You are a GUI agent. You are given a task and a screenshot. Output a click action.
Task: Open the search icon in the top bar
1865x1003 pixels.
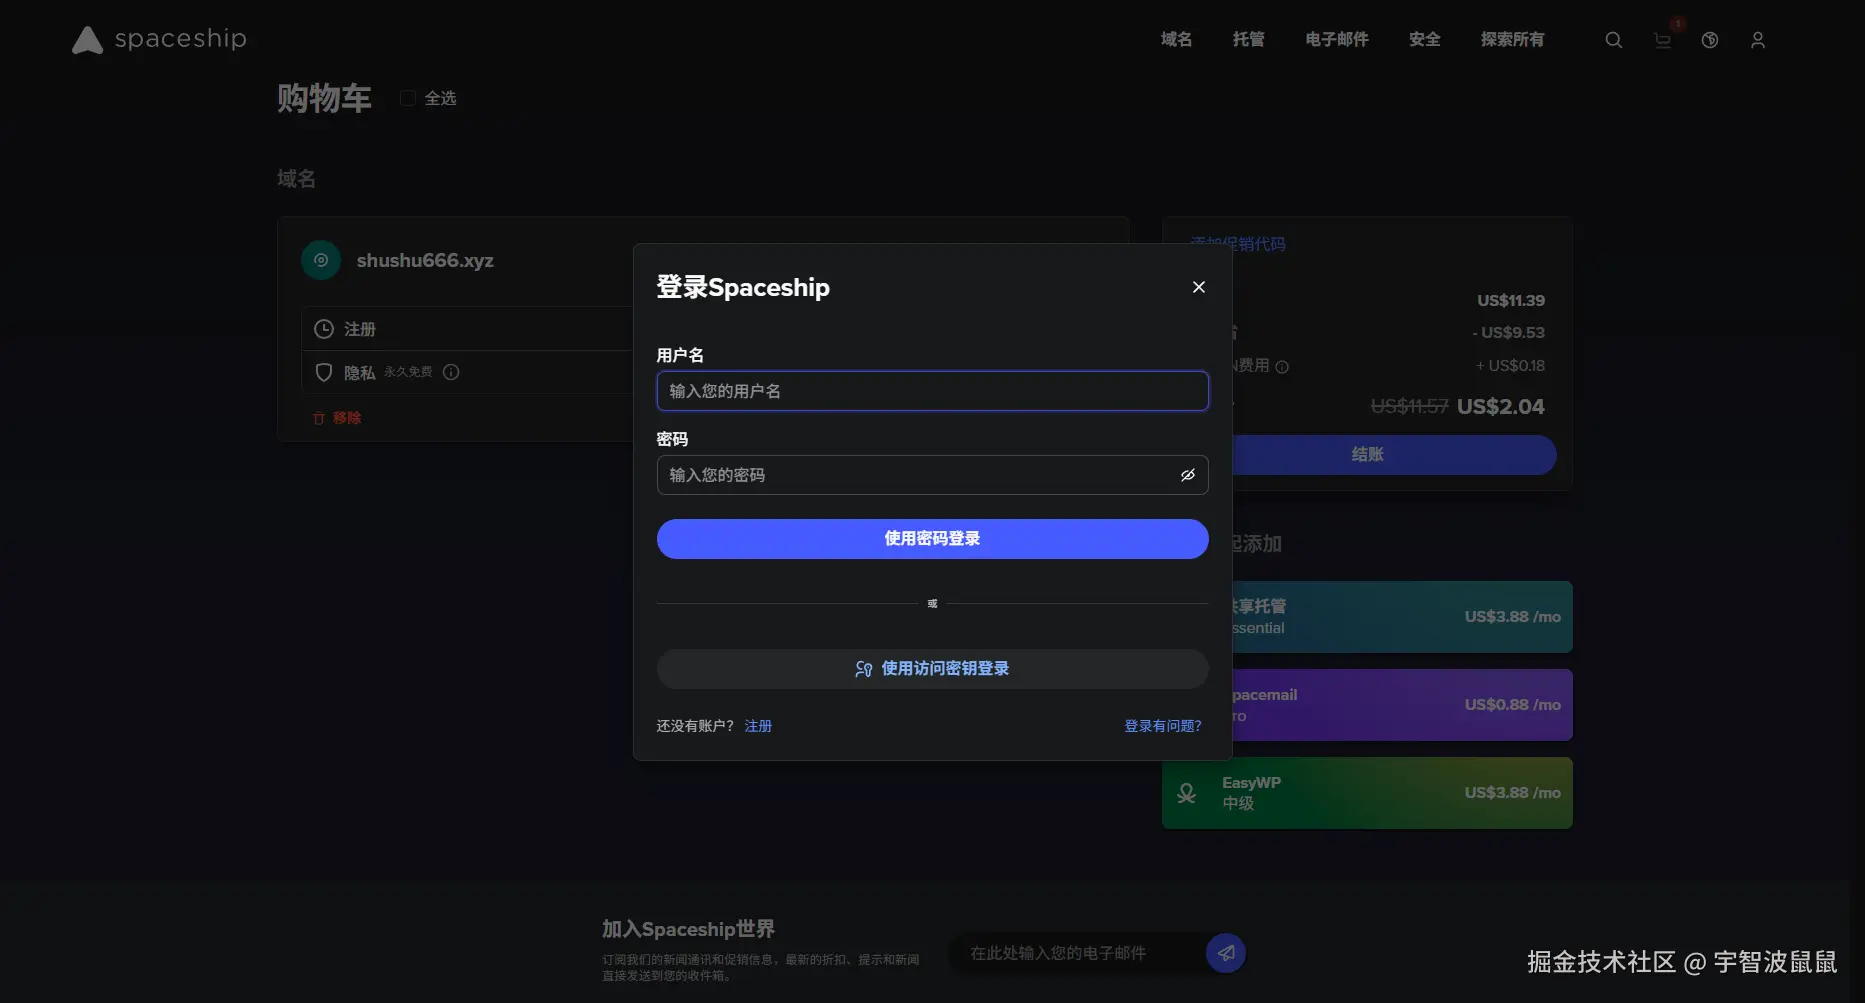click(1613, 40)
